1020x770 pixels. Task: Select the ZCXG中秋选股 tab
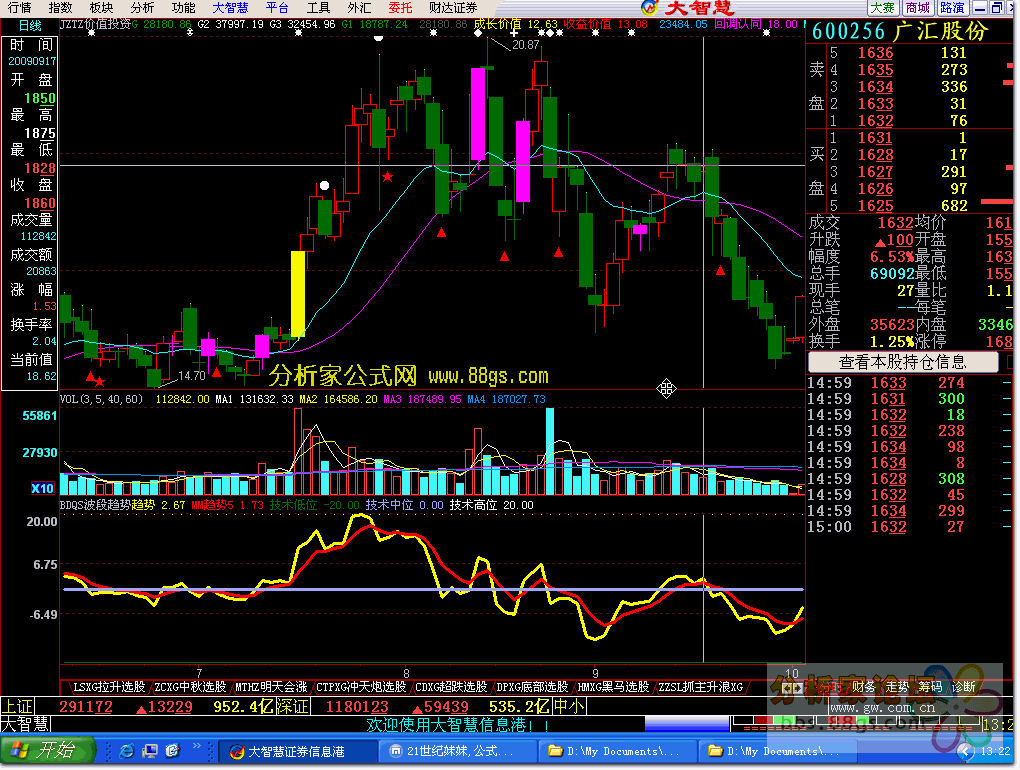(190, 687)
